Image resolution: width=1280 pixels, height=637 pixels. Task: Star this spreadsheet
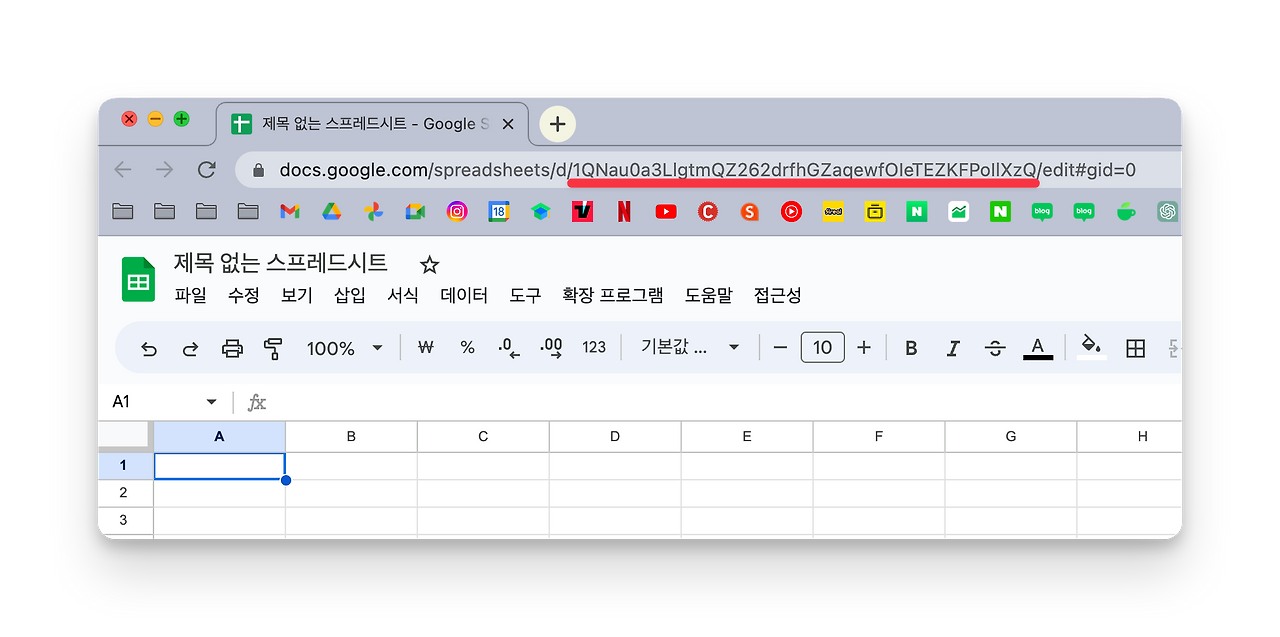(x=429, y=265)
